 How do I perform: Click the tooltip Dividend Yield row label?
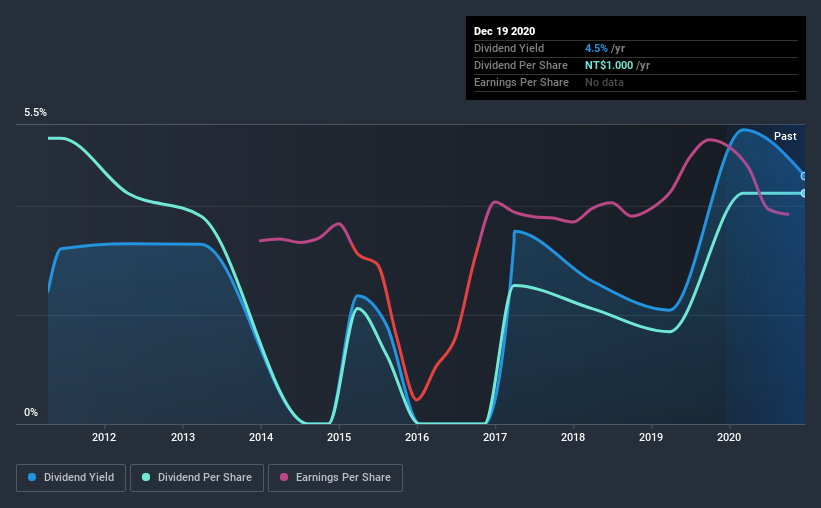point(509,48)
